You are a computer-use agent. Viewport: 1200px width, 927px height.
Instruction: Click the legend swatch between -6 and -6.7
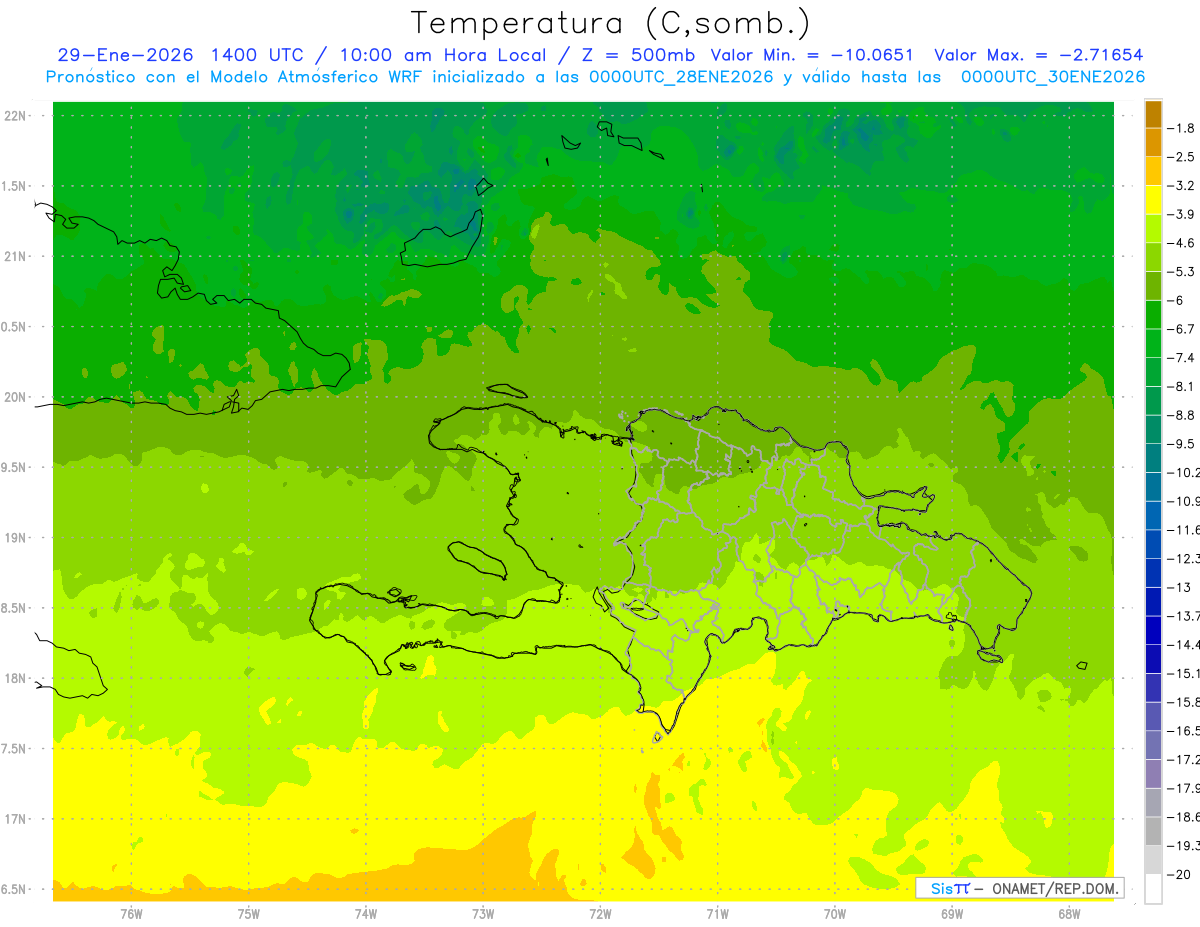(1153, 315)
